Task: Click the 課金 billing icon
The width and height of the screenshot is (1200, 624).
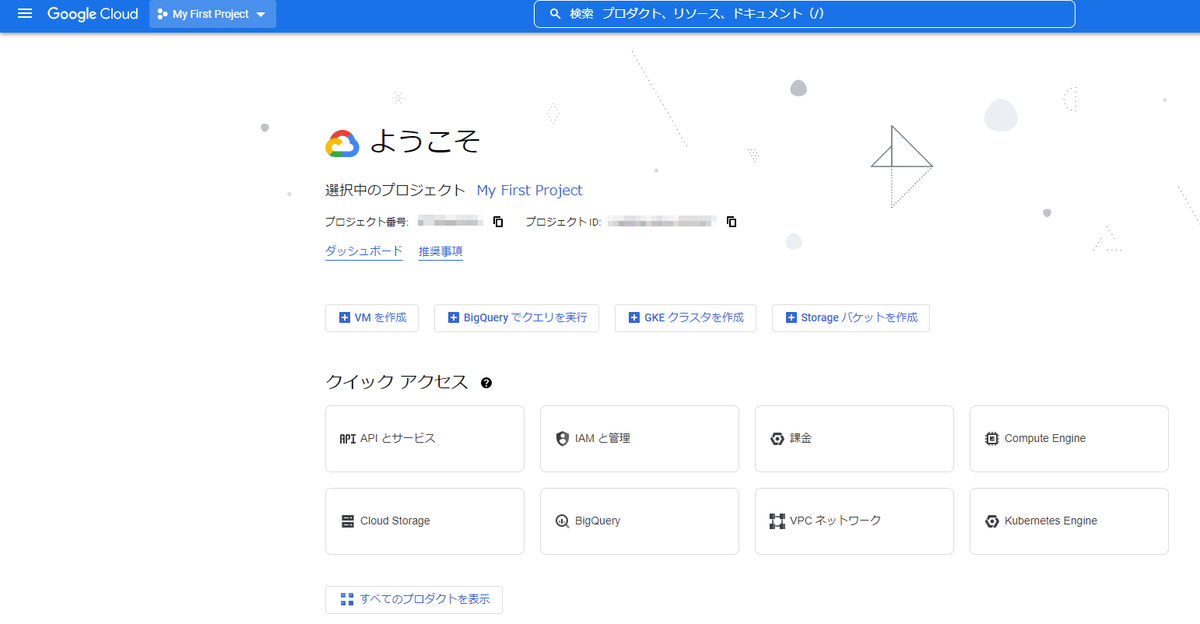Action: coord(777,439)
